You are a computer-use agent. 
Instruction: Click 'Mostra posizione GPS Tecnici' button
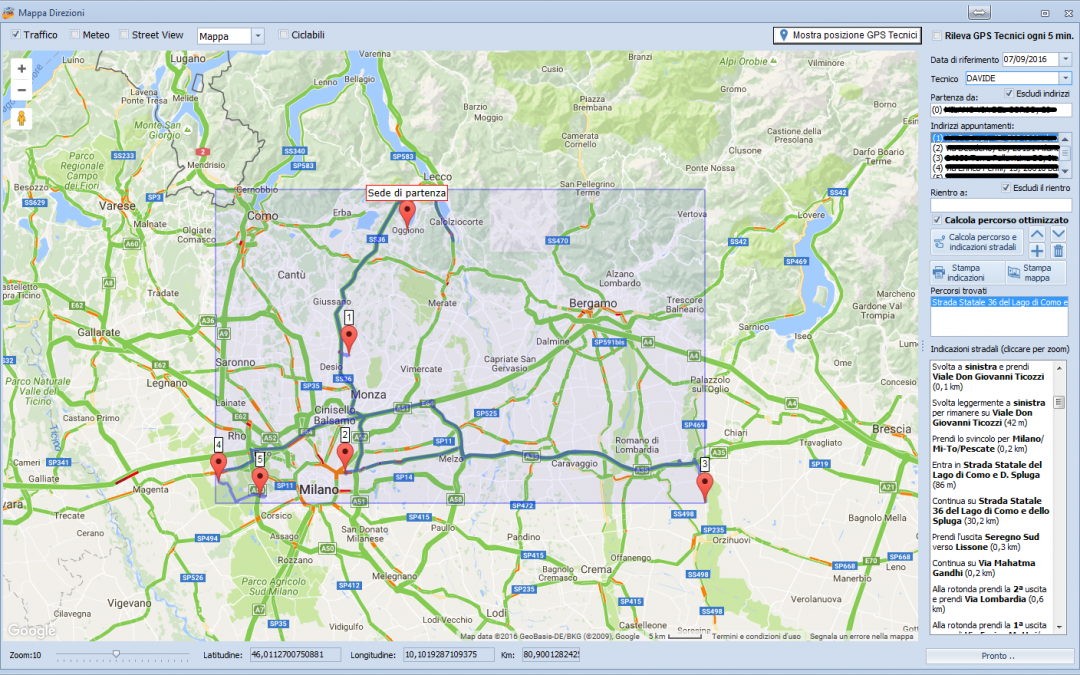coord(847,35)
